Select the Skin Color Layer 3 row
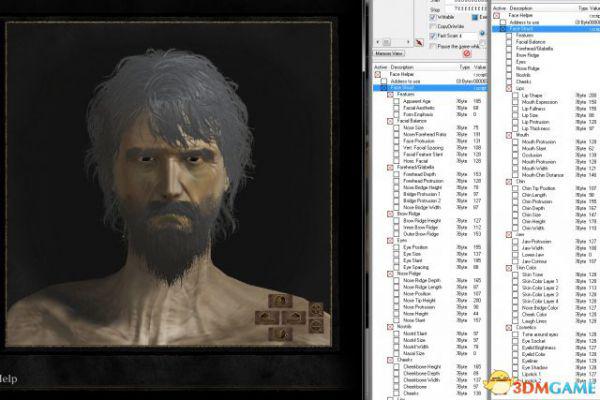600x400 pixels. click(546, 294)
